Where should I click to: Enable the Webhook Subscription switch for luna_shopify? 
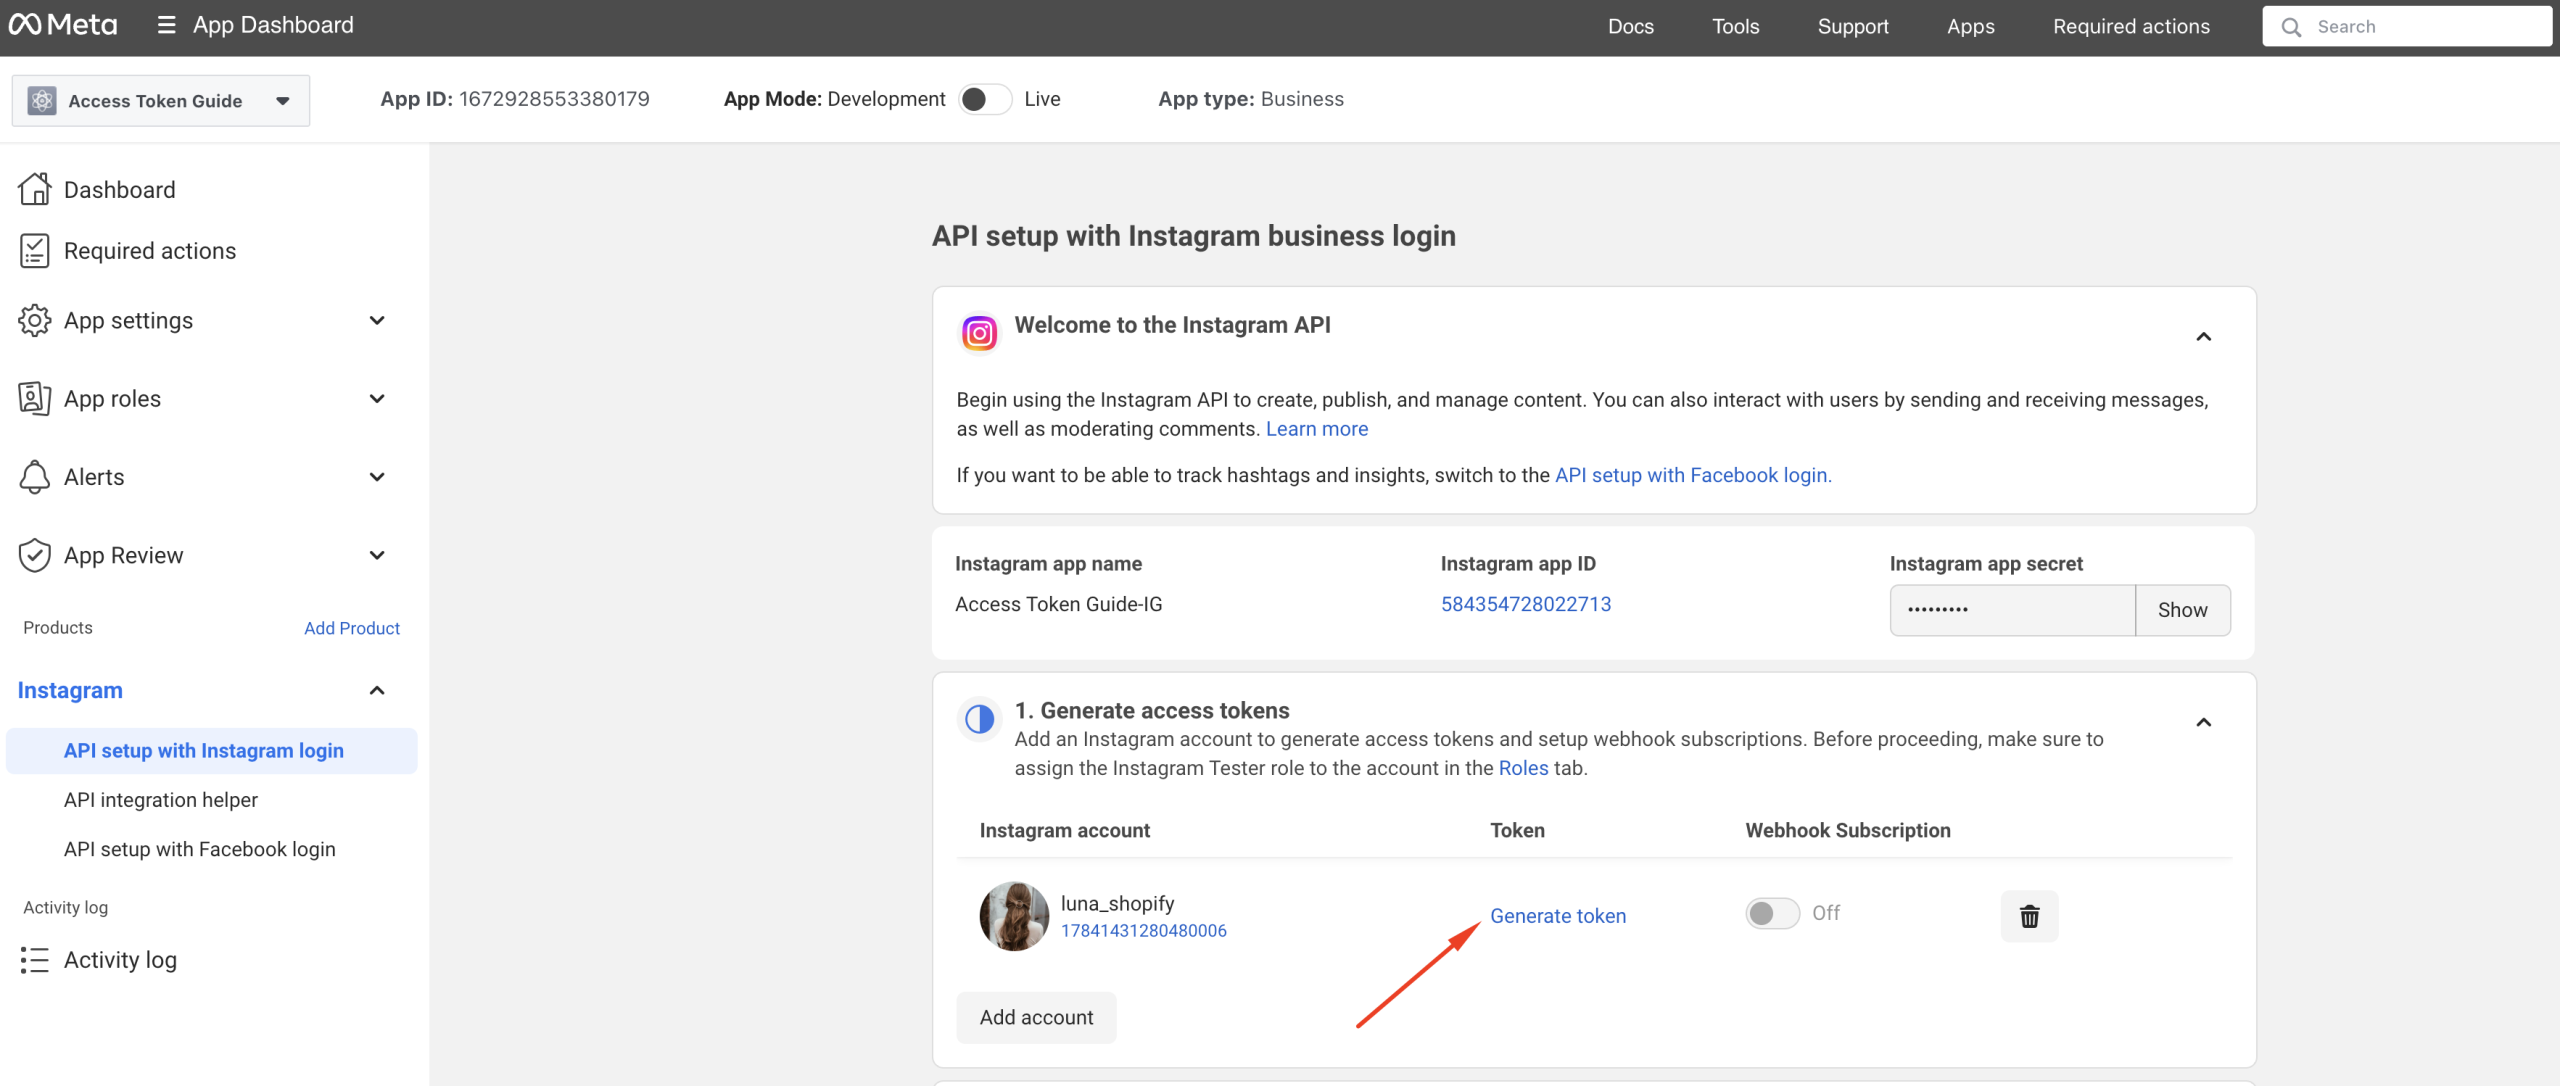1772,913
